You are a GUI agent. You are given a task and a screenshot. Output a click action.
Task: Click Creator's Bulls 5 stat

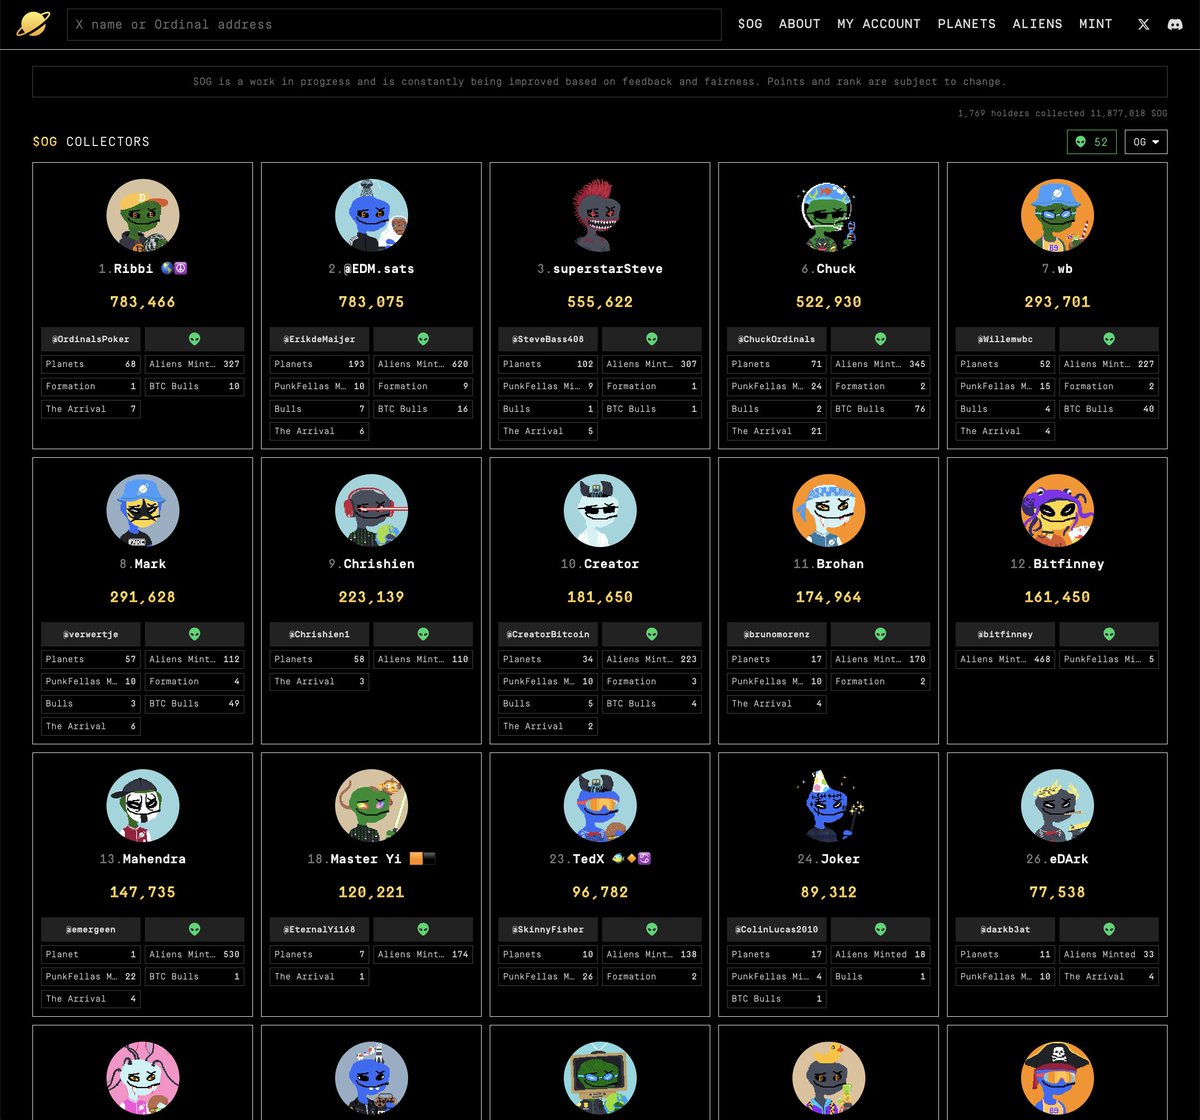[x=549, y=703]
